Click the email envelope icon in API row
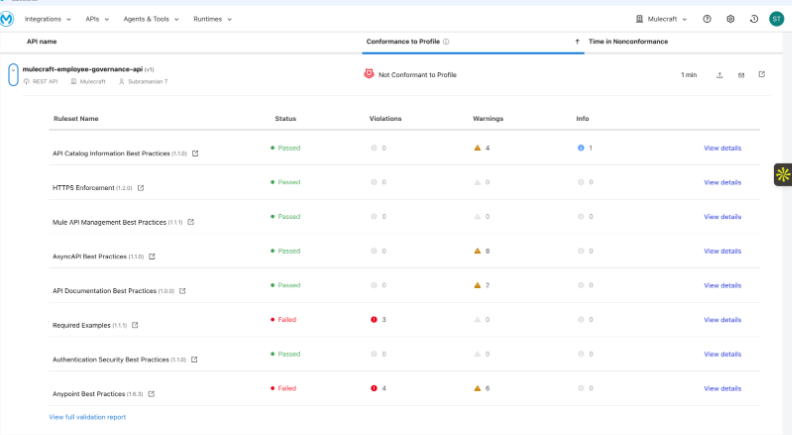Screen dimensions: 792x435 click(x=741, y=75)
